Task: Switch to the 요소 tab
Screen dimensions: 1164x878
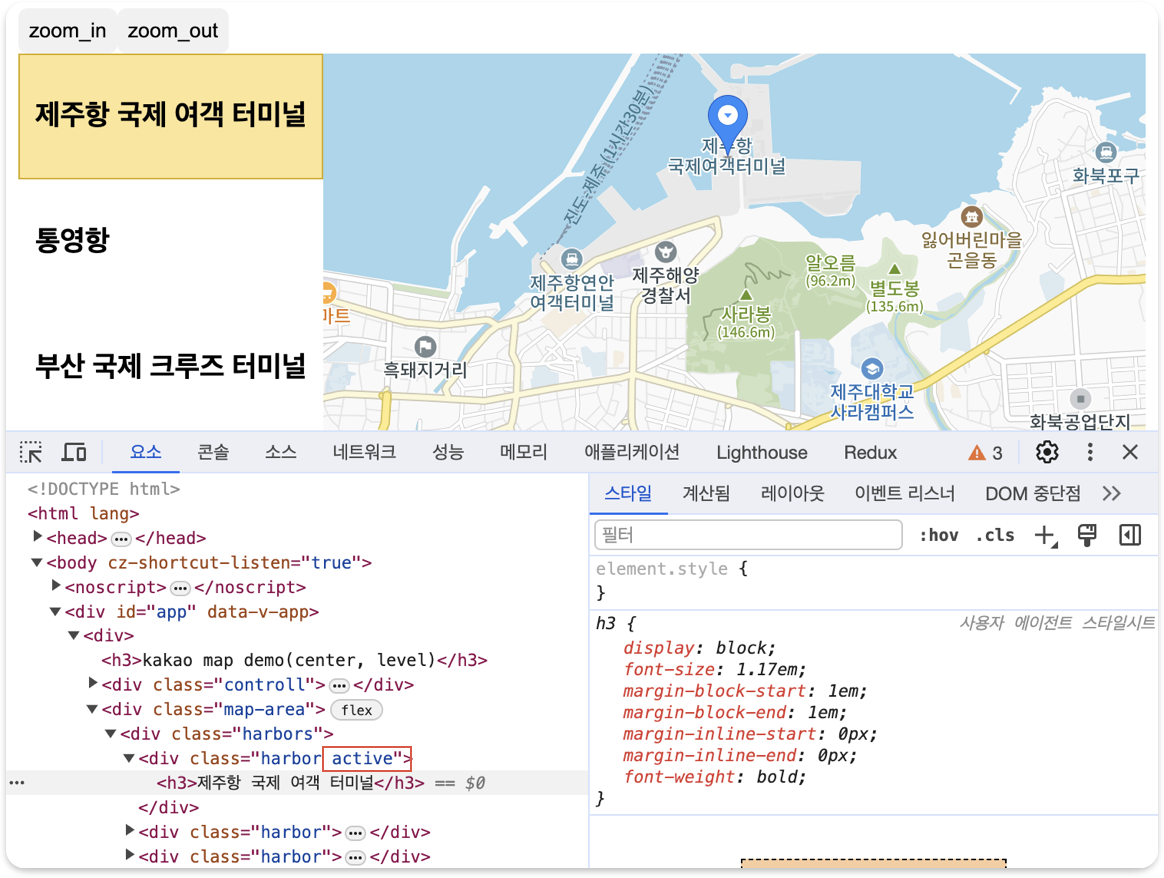Action: (x=146, y=452)
